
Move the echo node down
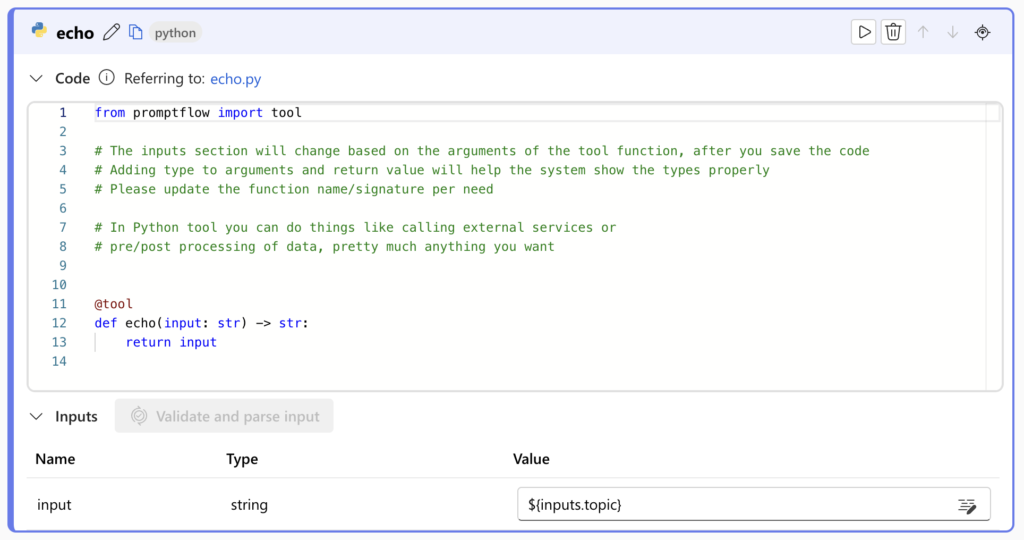[x=952, y=32]
